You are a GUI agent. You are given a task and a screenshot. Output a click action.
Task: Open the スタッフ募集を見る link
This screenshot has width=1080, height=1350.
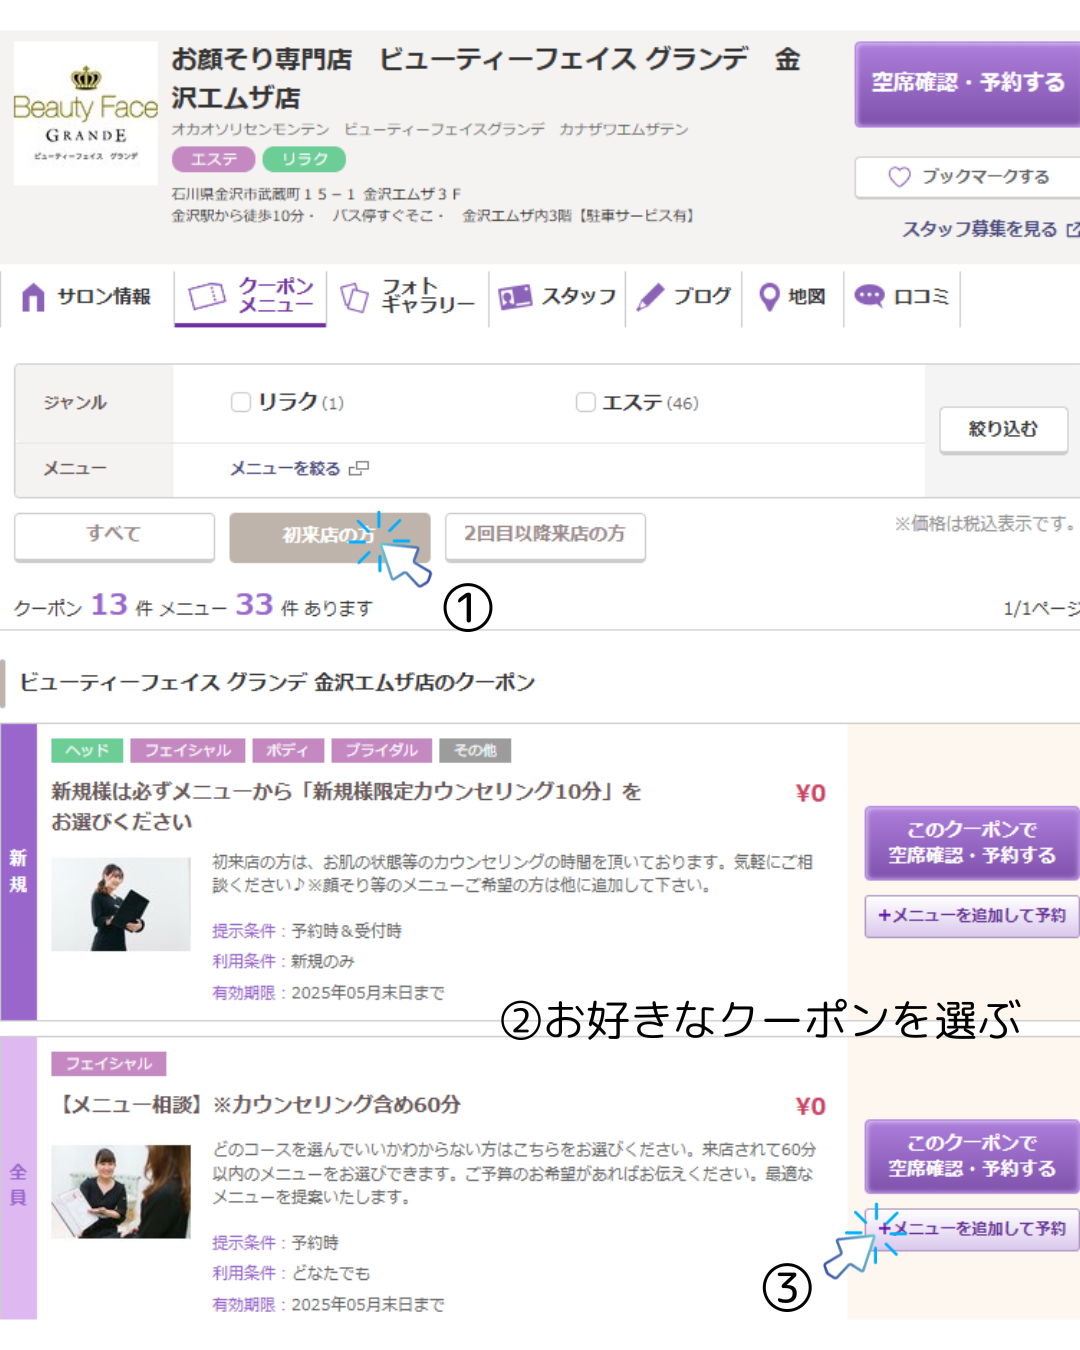point(980,230)
